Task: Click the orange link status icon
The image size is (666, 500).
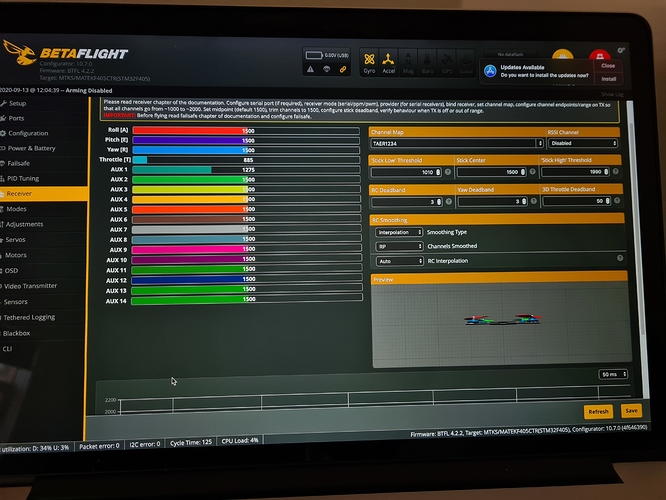Action: [x=343, y=69]
